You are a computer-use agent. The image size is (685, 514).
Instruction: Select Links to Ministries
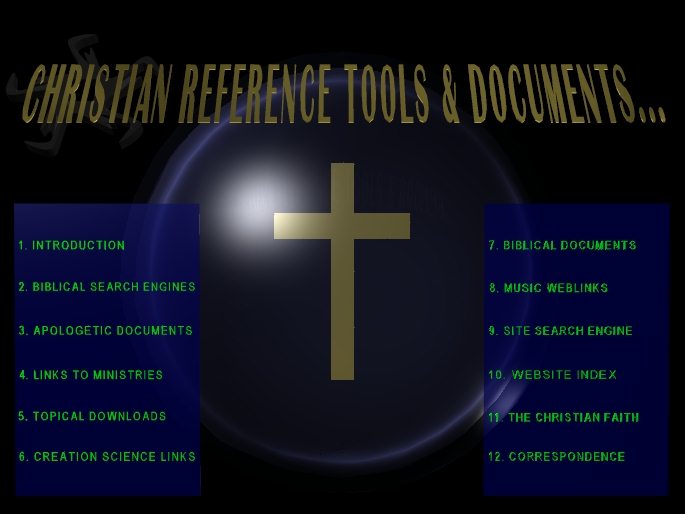91,375
